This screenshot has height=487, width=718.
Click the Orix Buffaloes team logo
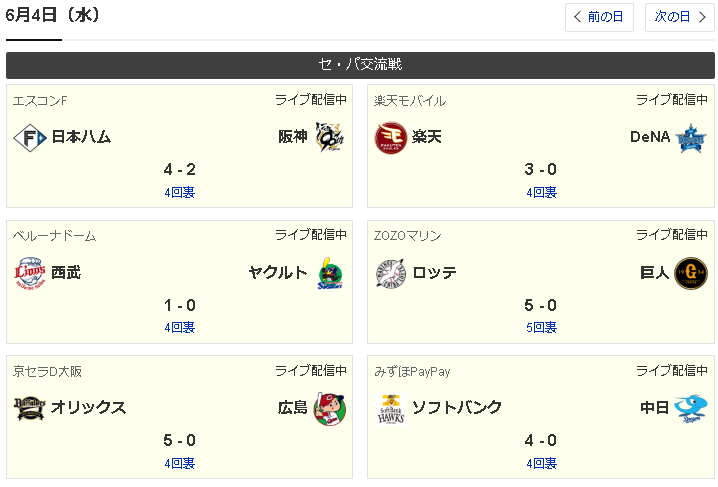30,408
